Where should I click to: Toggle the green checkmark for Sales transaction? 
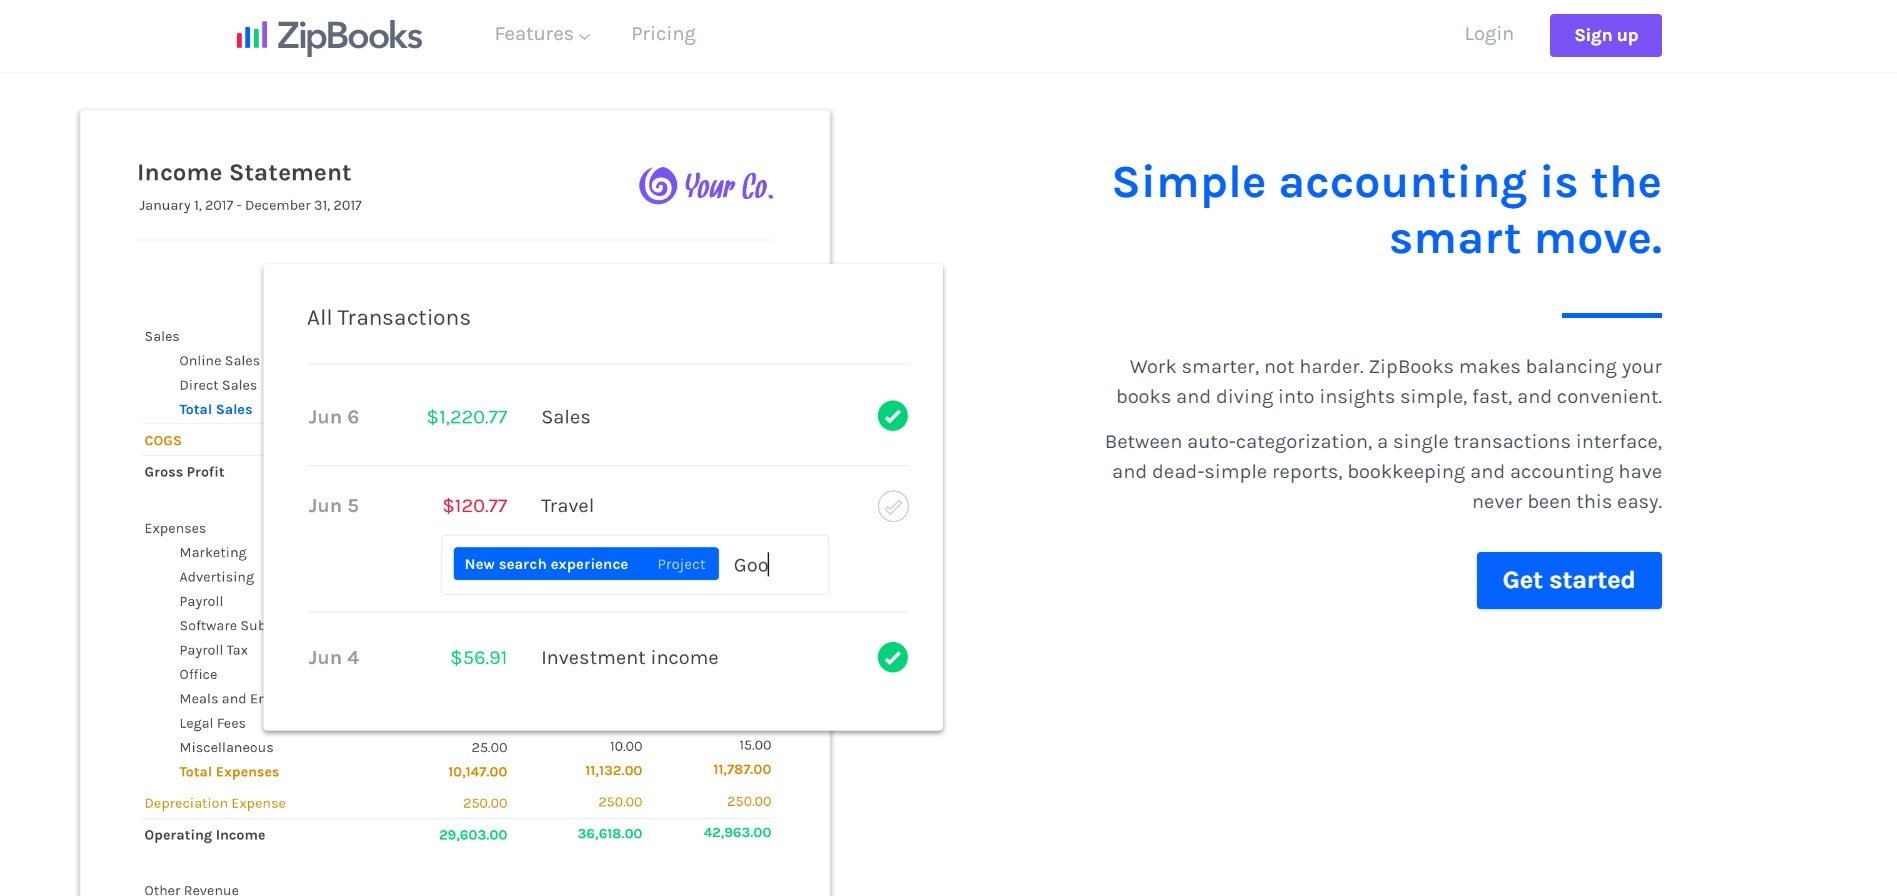892,416
